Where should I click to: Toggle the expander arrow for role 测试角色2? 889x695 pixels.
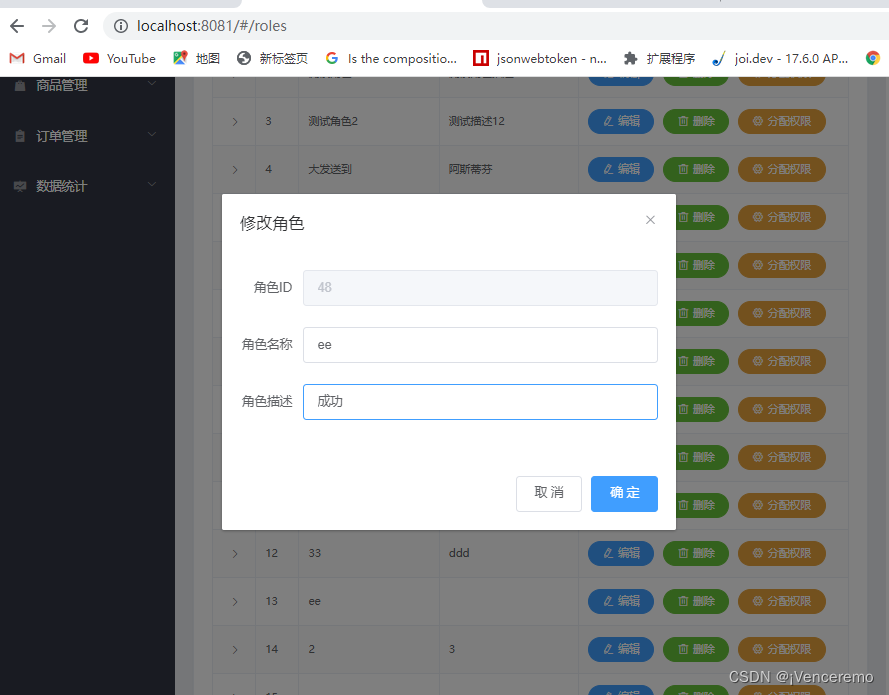pyautogui.click(x=234, y=121)
